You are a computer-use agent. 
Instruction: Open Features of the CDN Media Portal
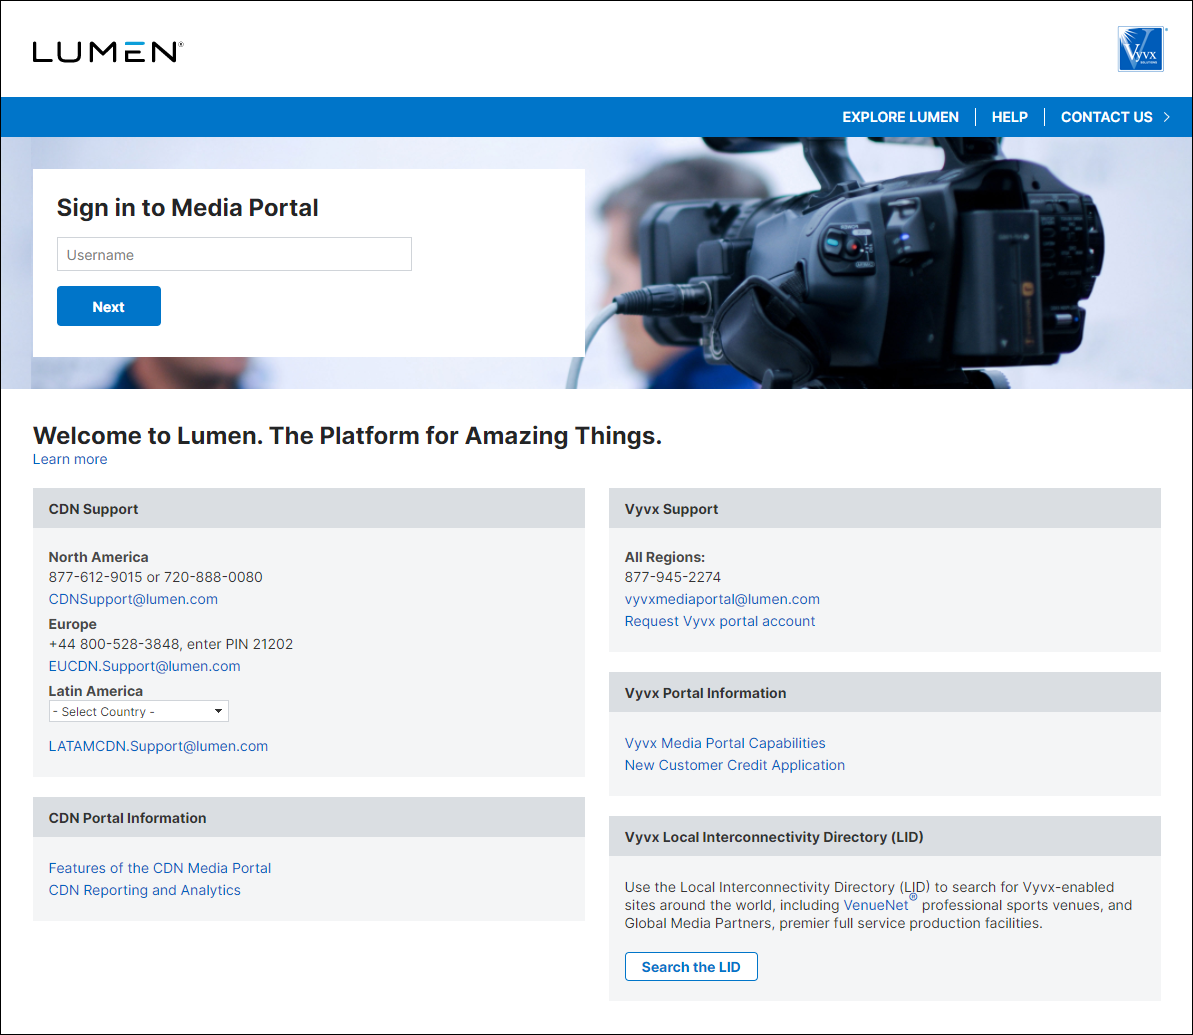tap(160, 868)
